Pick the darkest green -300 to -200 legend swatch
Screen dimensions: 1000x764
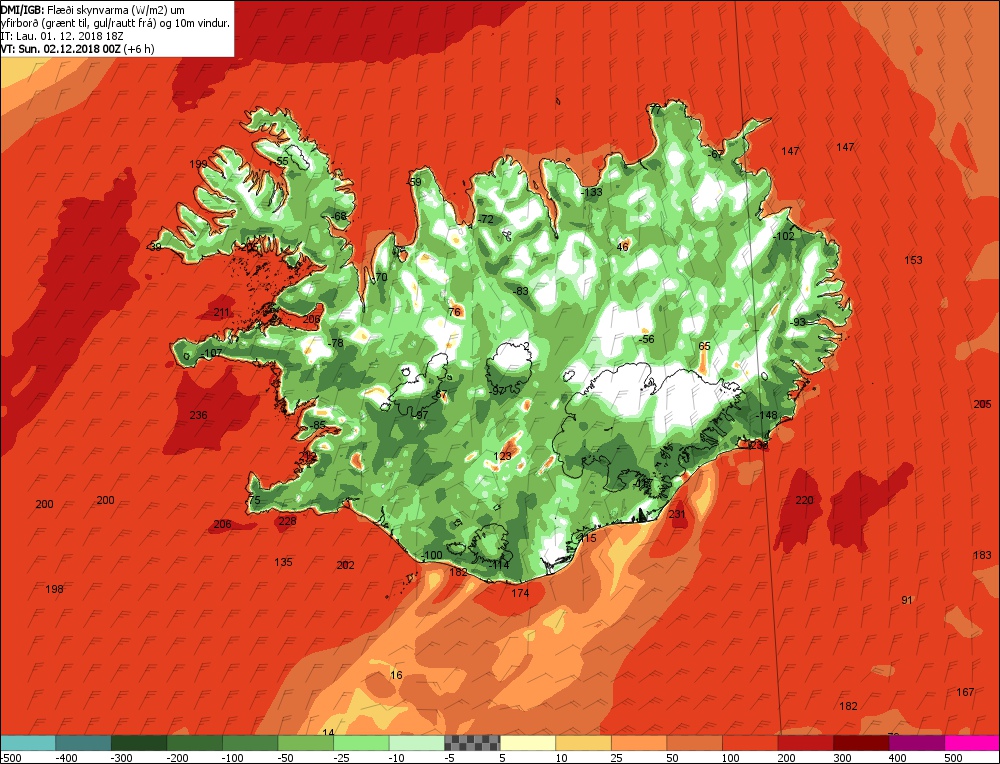coord(139,743)
